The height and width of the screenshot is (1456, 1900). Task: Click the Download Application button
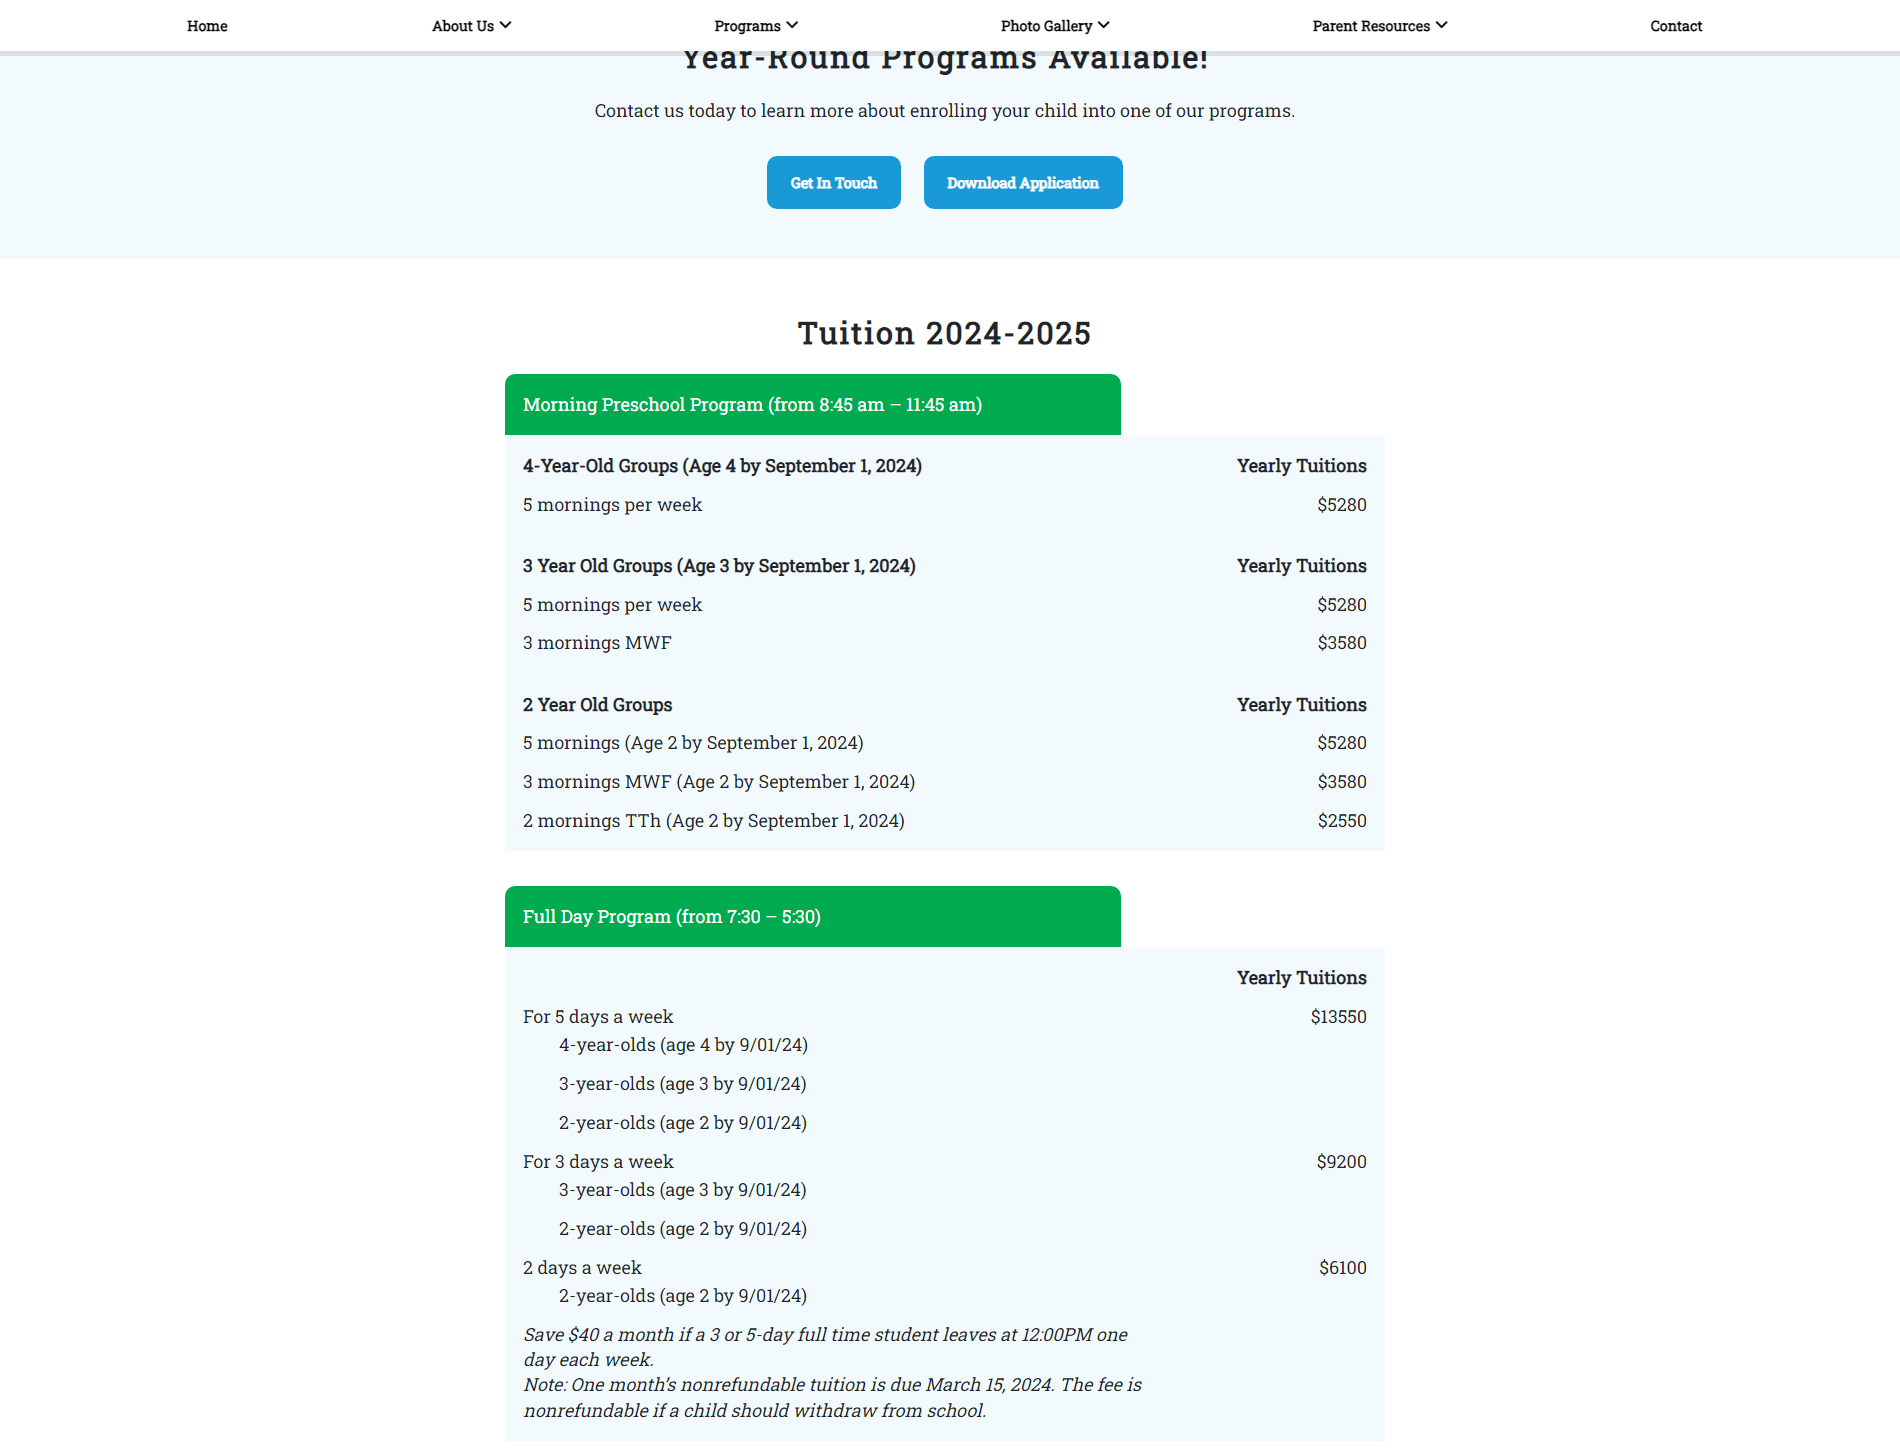[1023, 183]
